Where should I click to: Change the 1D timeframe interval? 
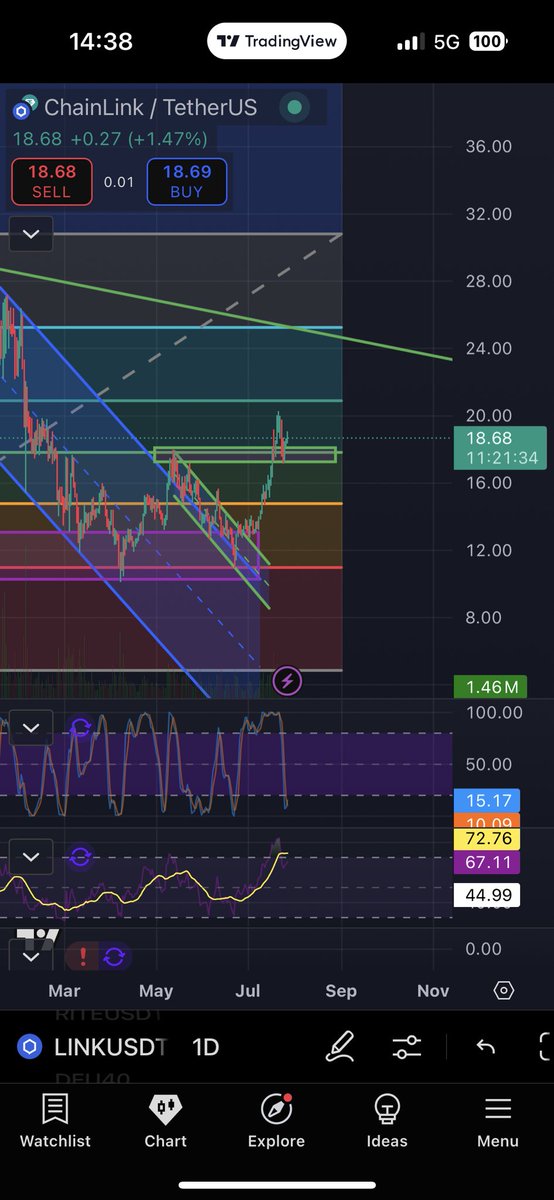click(x=205, y=1047)
